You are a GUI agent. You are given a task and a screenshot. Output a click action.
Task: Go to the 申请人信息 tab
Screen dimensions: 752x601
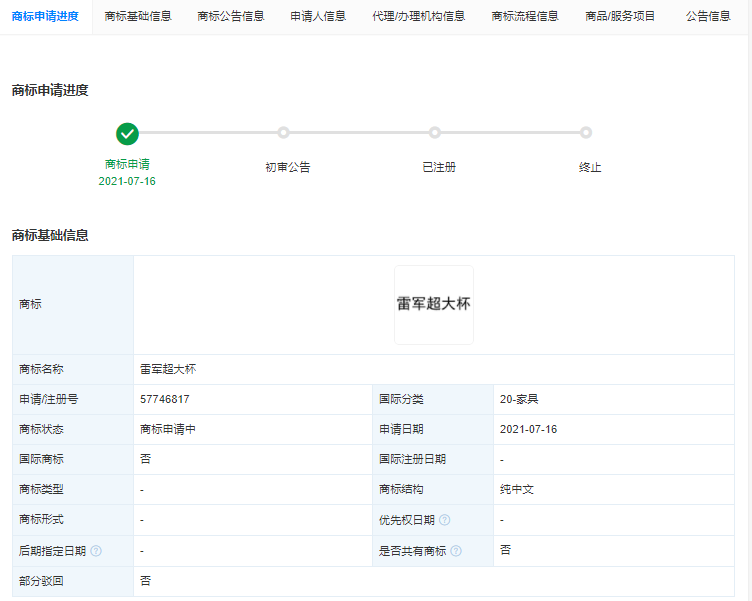(x=318, y=16)
